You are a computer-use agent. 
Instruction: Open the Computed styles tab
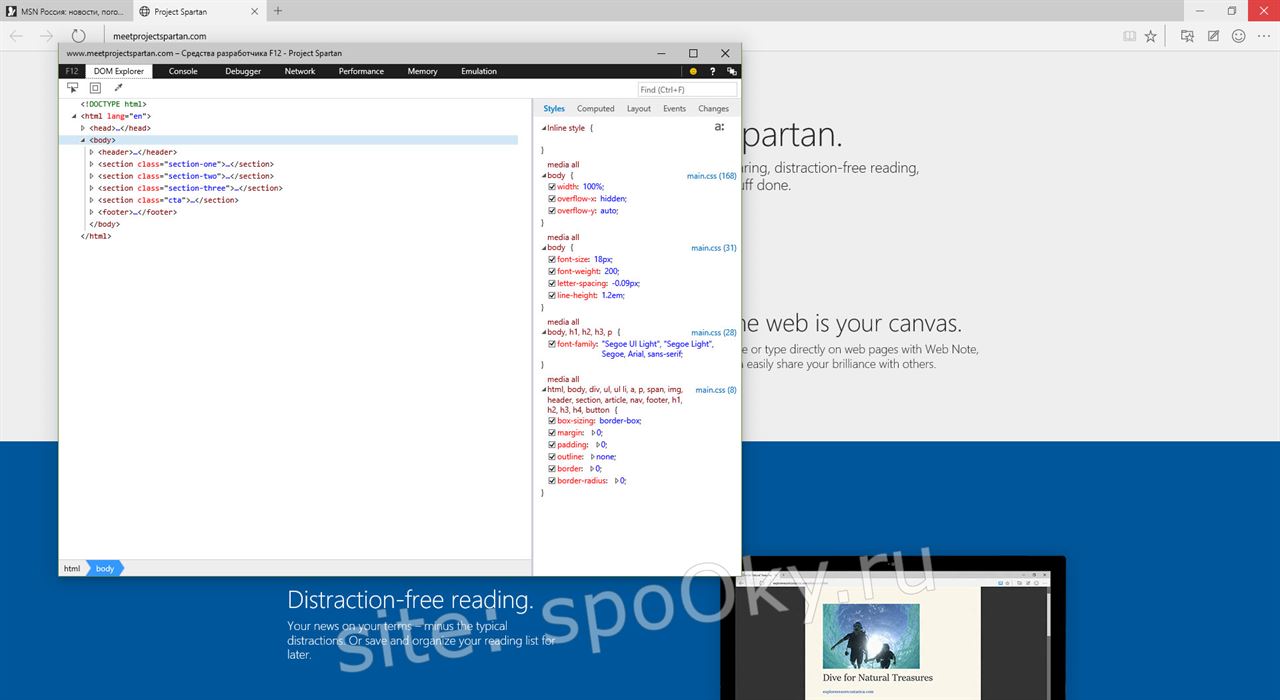[596, 108]
